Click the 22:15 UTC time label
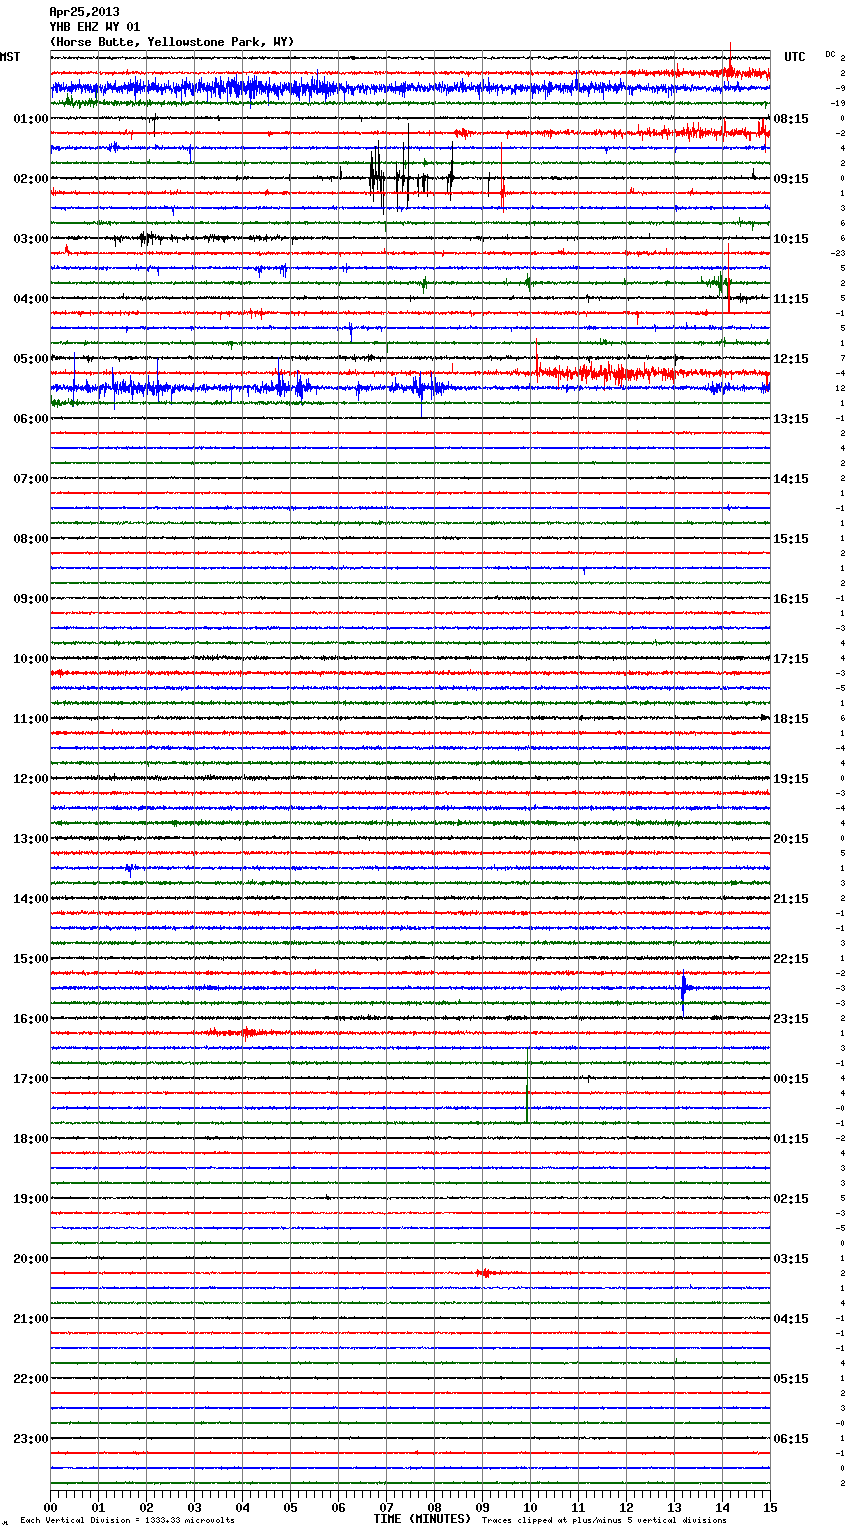This screenshot has width=850, height=1534. (x=791, y=959)
